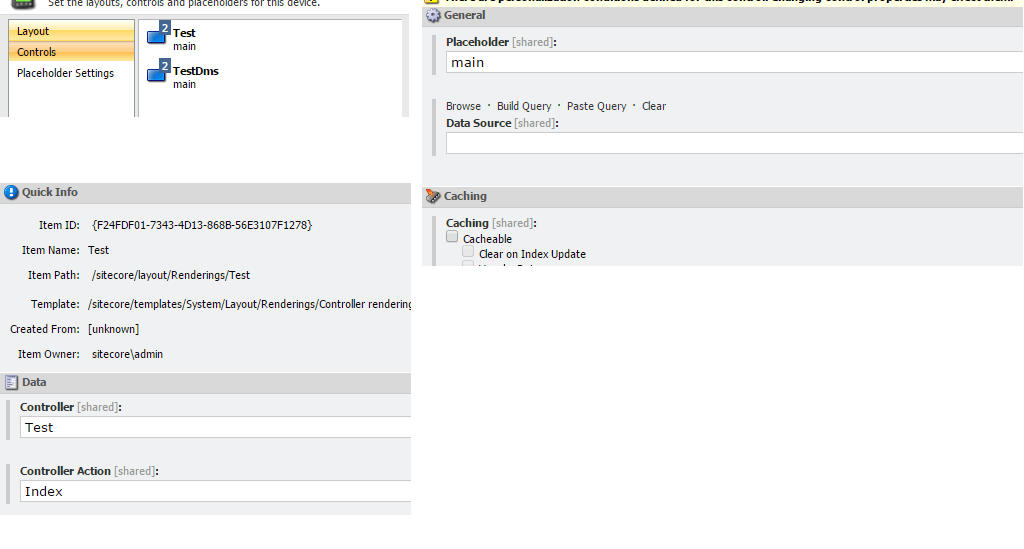Collapse the Caching section header

click(722, 196)
